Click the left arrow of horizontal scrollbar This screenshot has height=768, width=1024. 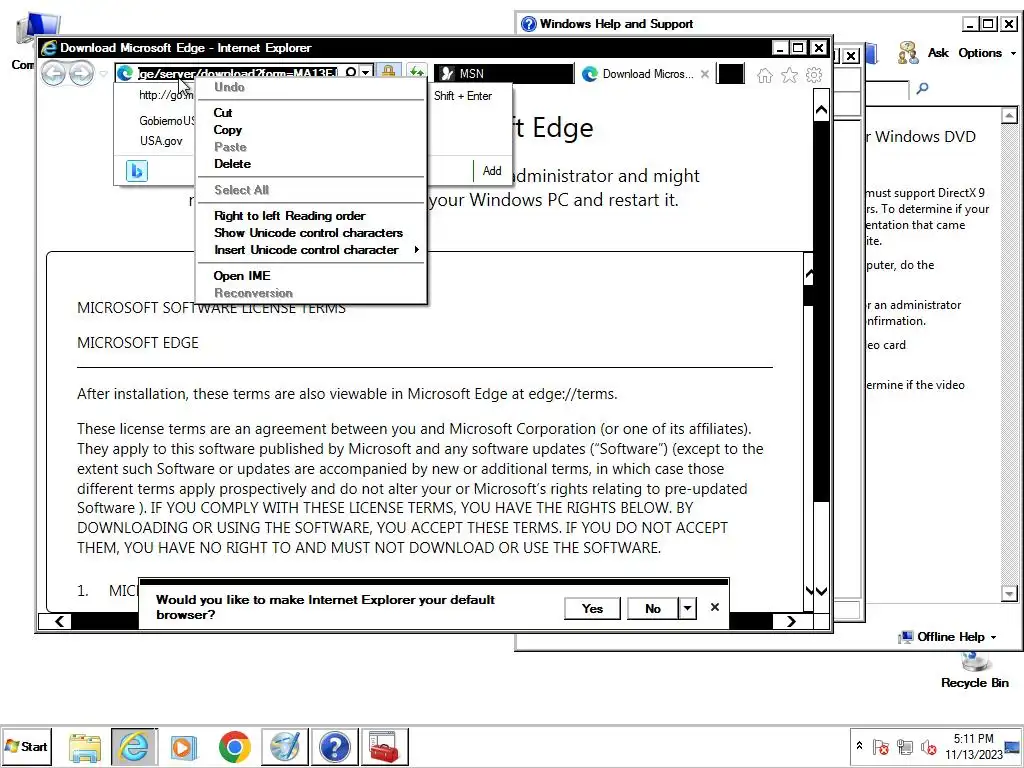tap(59, 621)
